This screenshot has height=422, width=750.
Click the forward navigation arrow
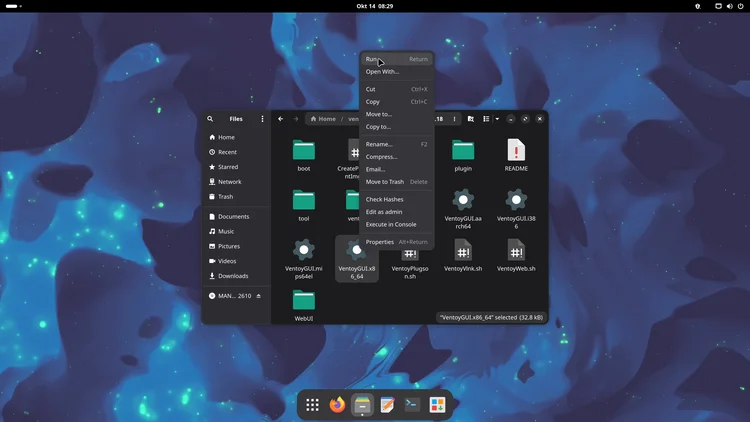coord(296,119)
